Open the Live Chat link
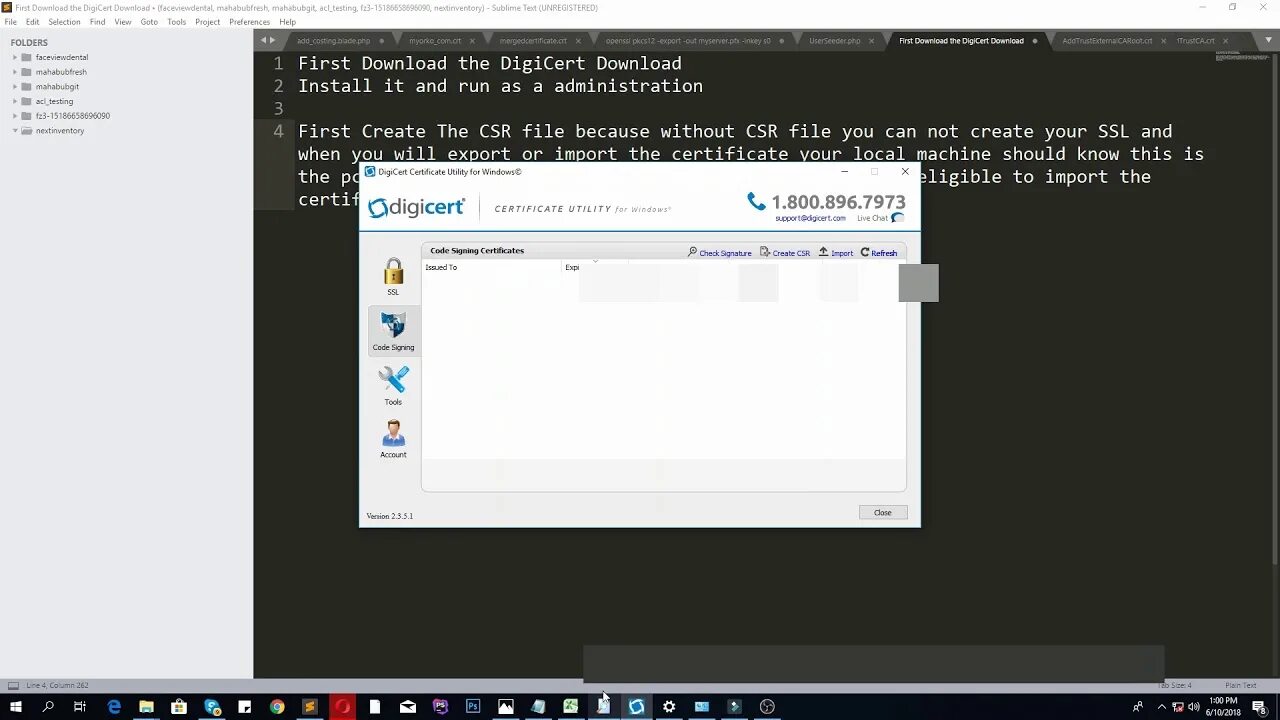Viewport: 1280px width, 720px height. 879,218
